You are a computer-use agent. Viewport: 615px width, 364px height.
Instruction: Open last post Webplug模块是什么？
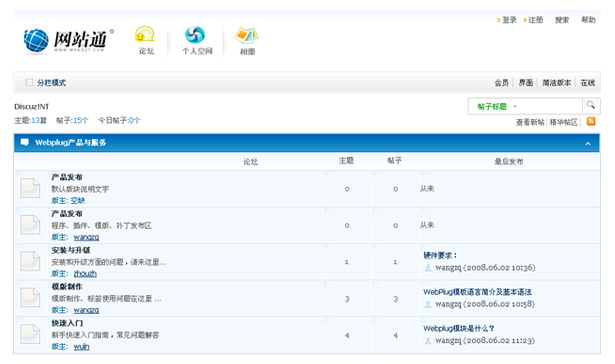pyautogui.click(x=459, y=328)
